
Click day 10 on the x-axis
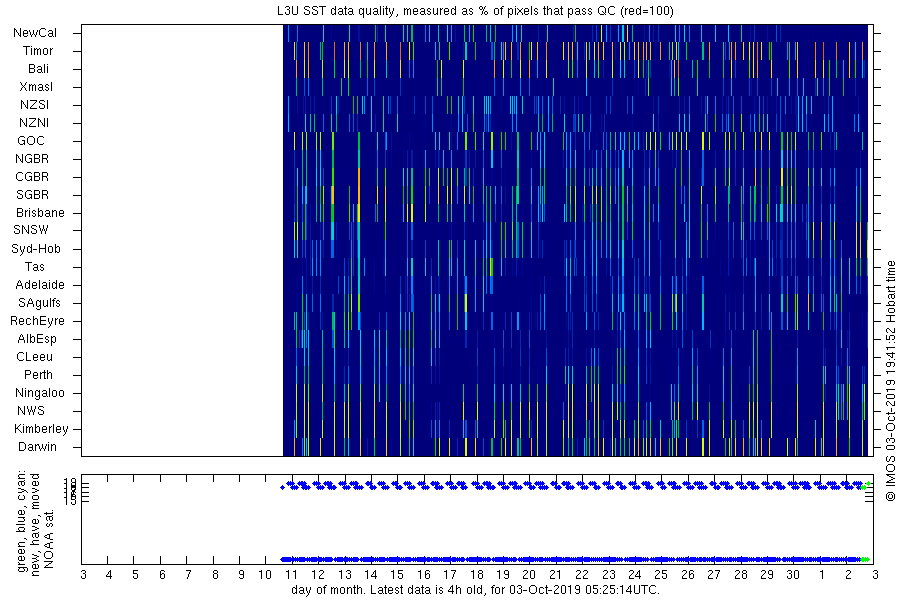265,575
